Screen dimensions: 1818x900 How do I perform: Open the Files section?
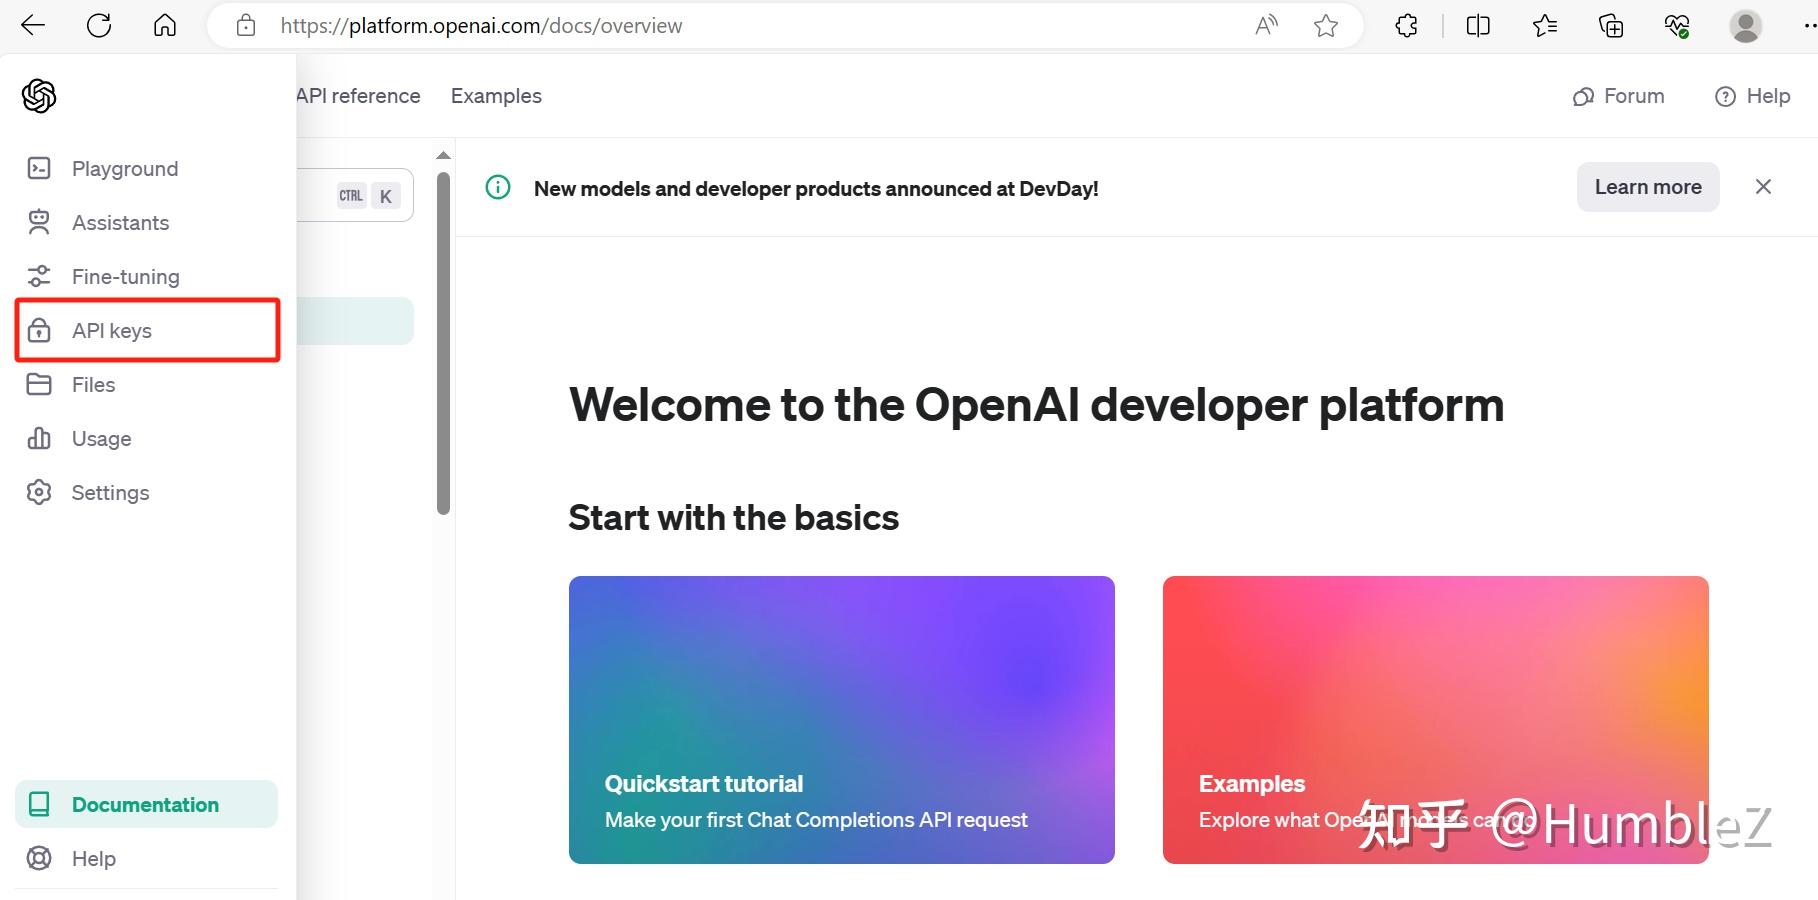[x=92, y=384]
